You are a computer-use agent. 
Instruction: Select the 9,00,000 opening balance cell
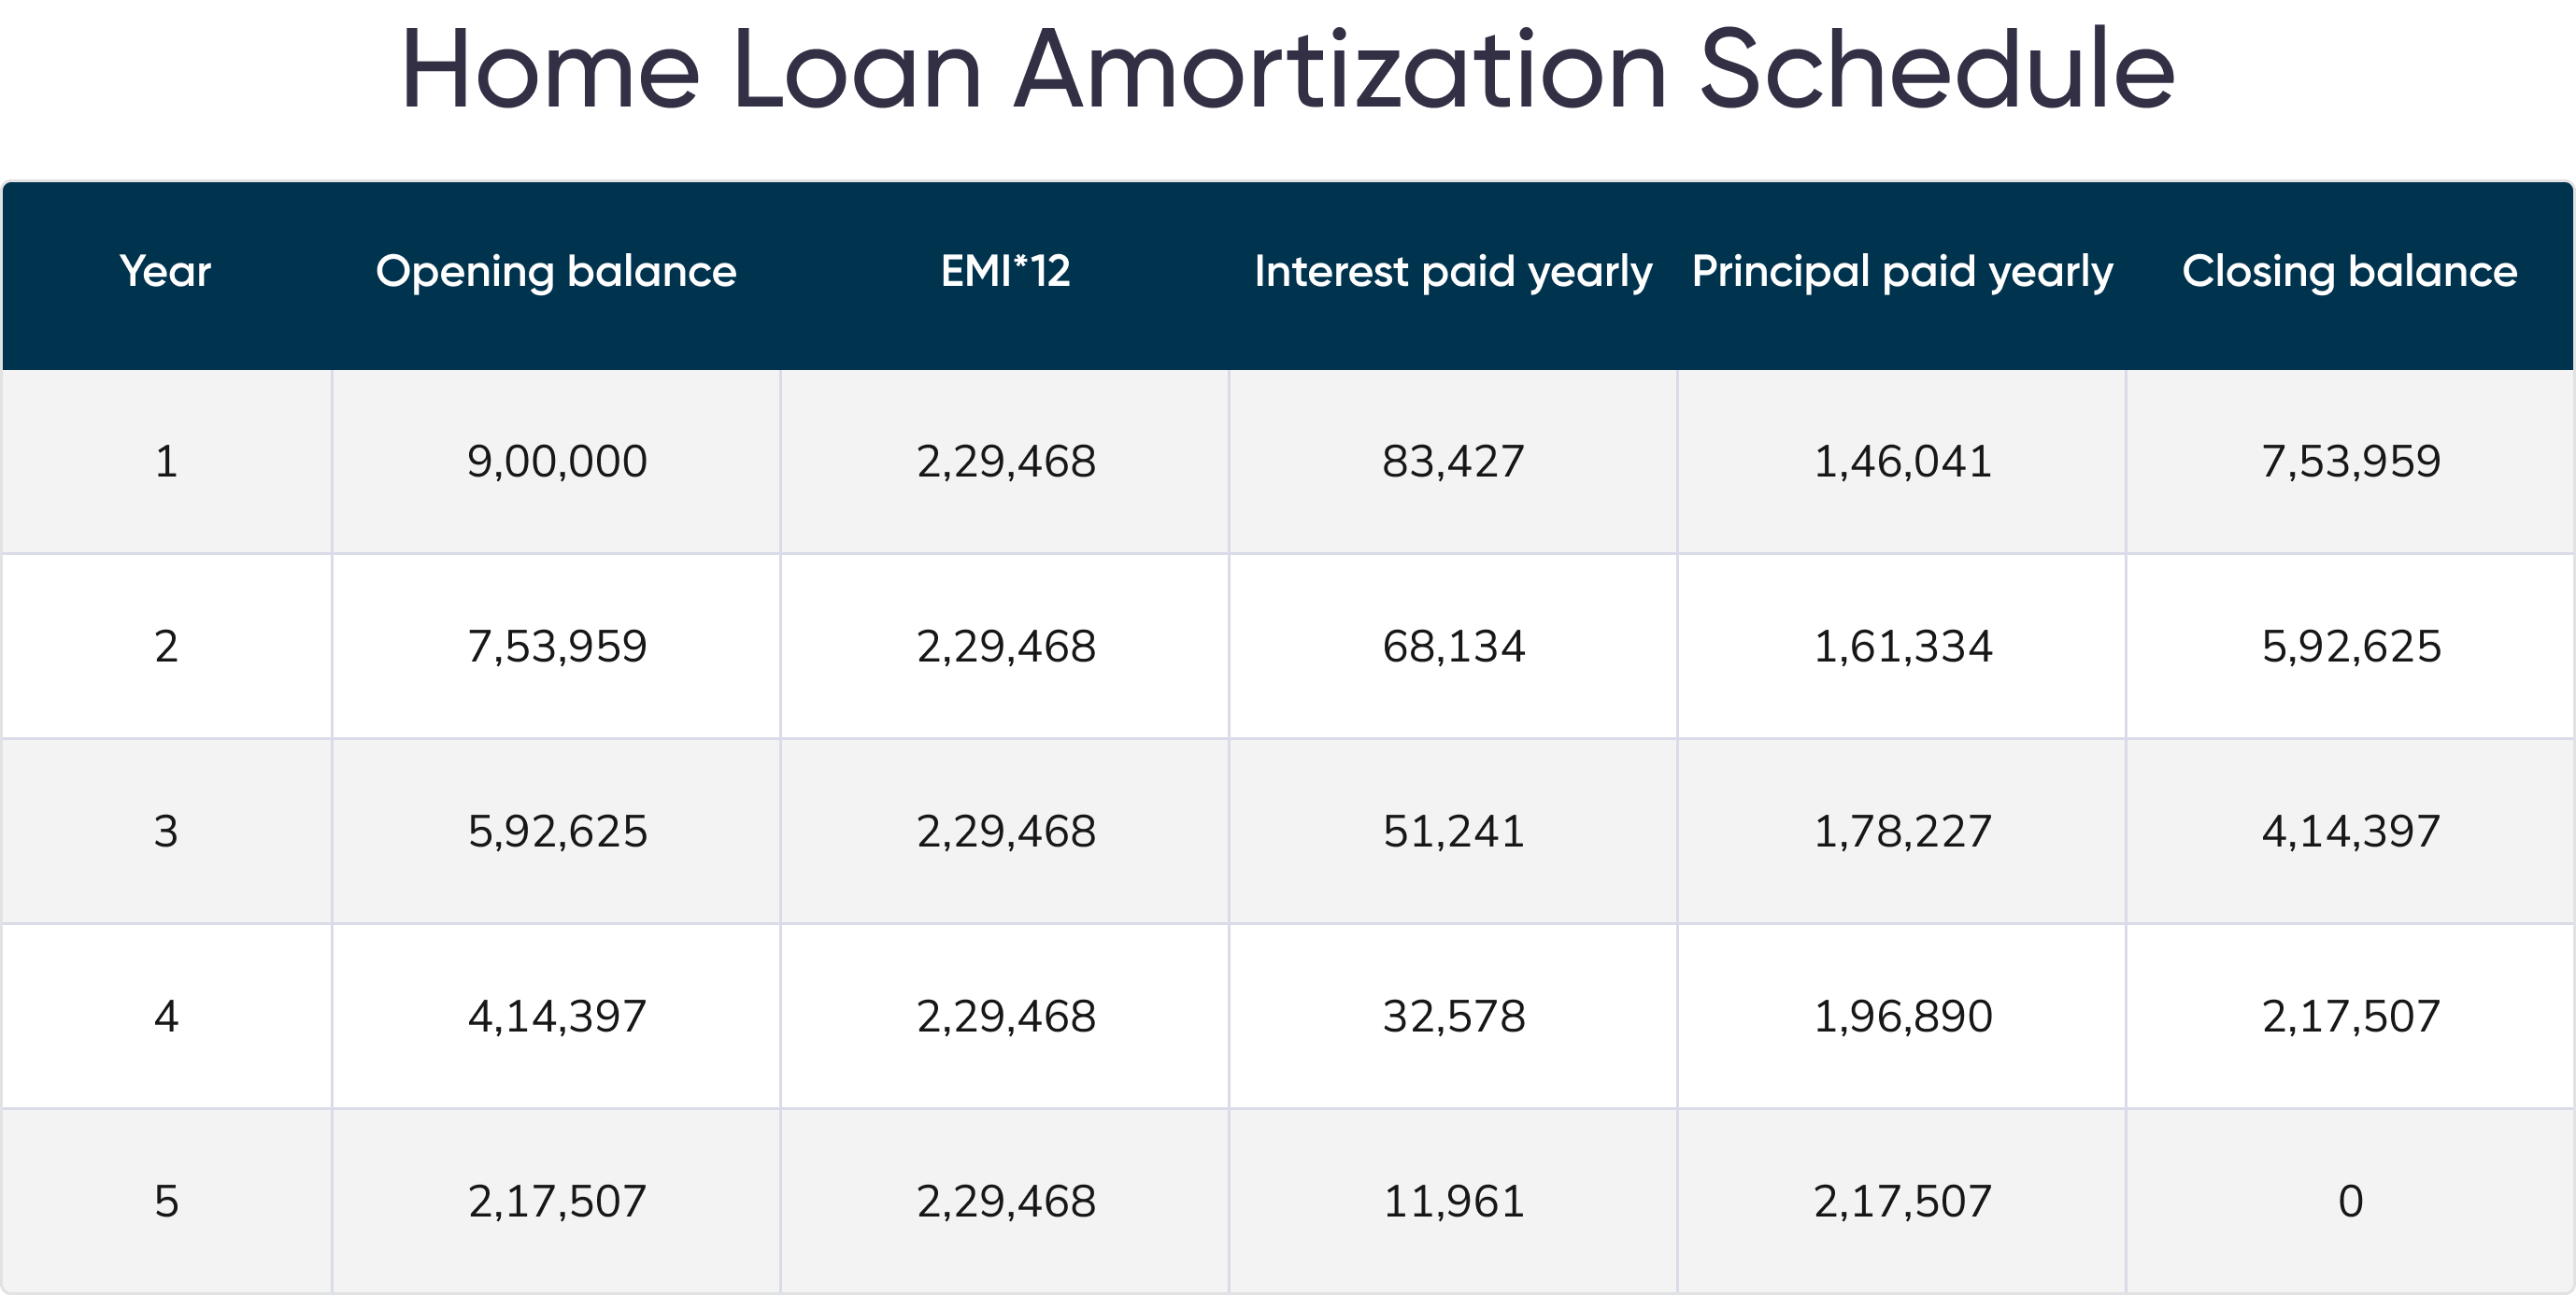click(x=557, y=461)
